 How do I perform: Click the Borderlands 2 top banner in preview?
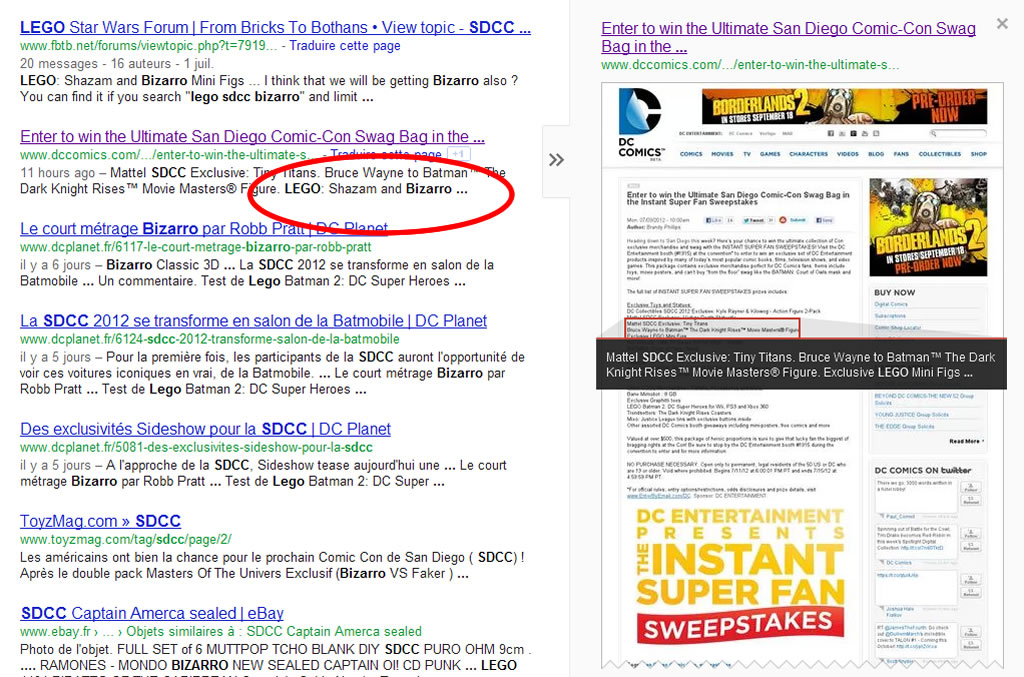click(x=831, y=108)
